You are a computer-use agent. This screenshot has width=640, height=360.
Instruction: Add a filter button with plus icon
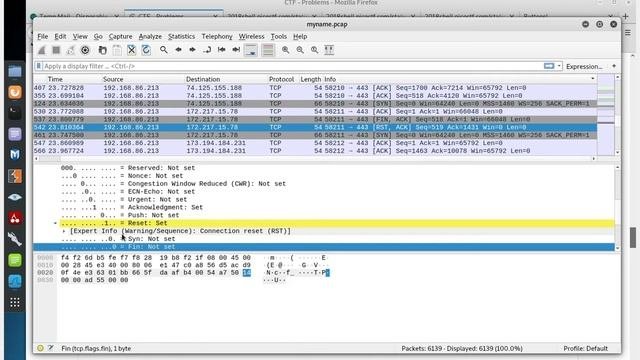click(614, 66)
